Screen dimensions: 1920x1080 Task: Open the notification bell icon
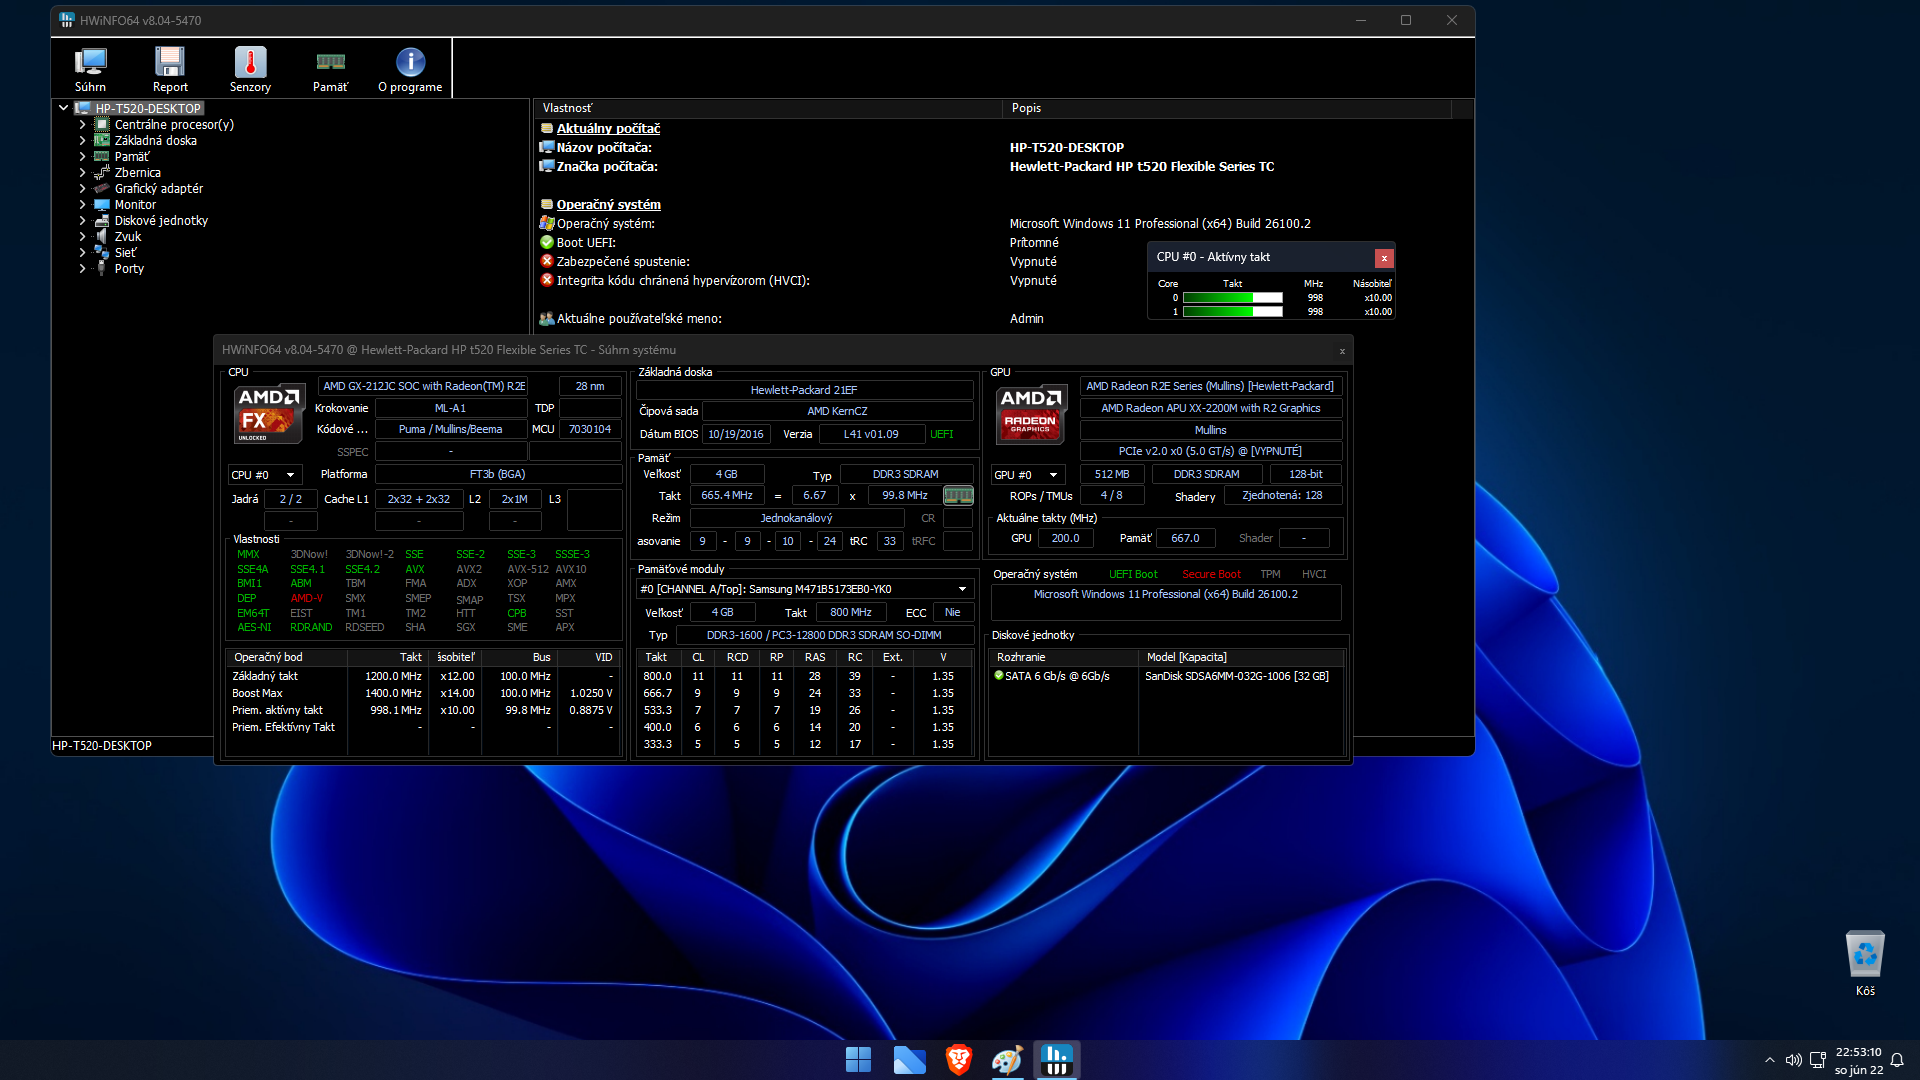coord(1897,1060)
